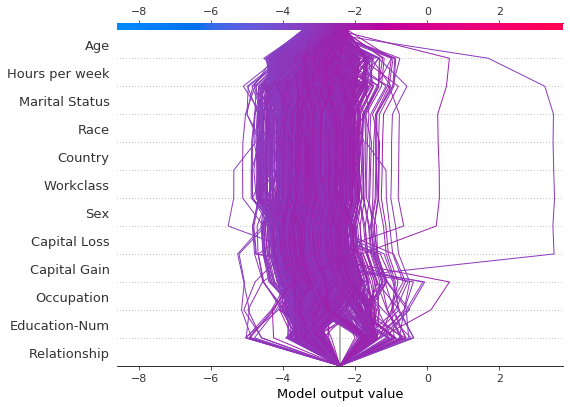Click the Country feature label
Image resolution: width=570 pixels, height=407 pixels.
(83, 158)
